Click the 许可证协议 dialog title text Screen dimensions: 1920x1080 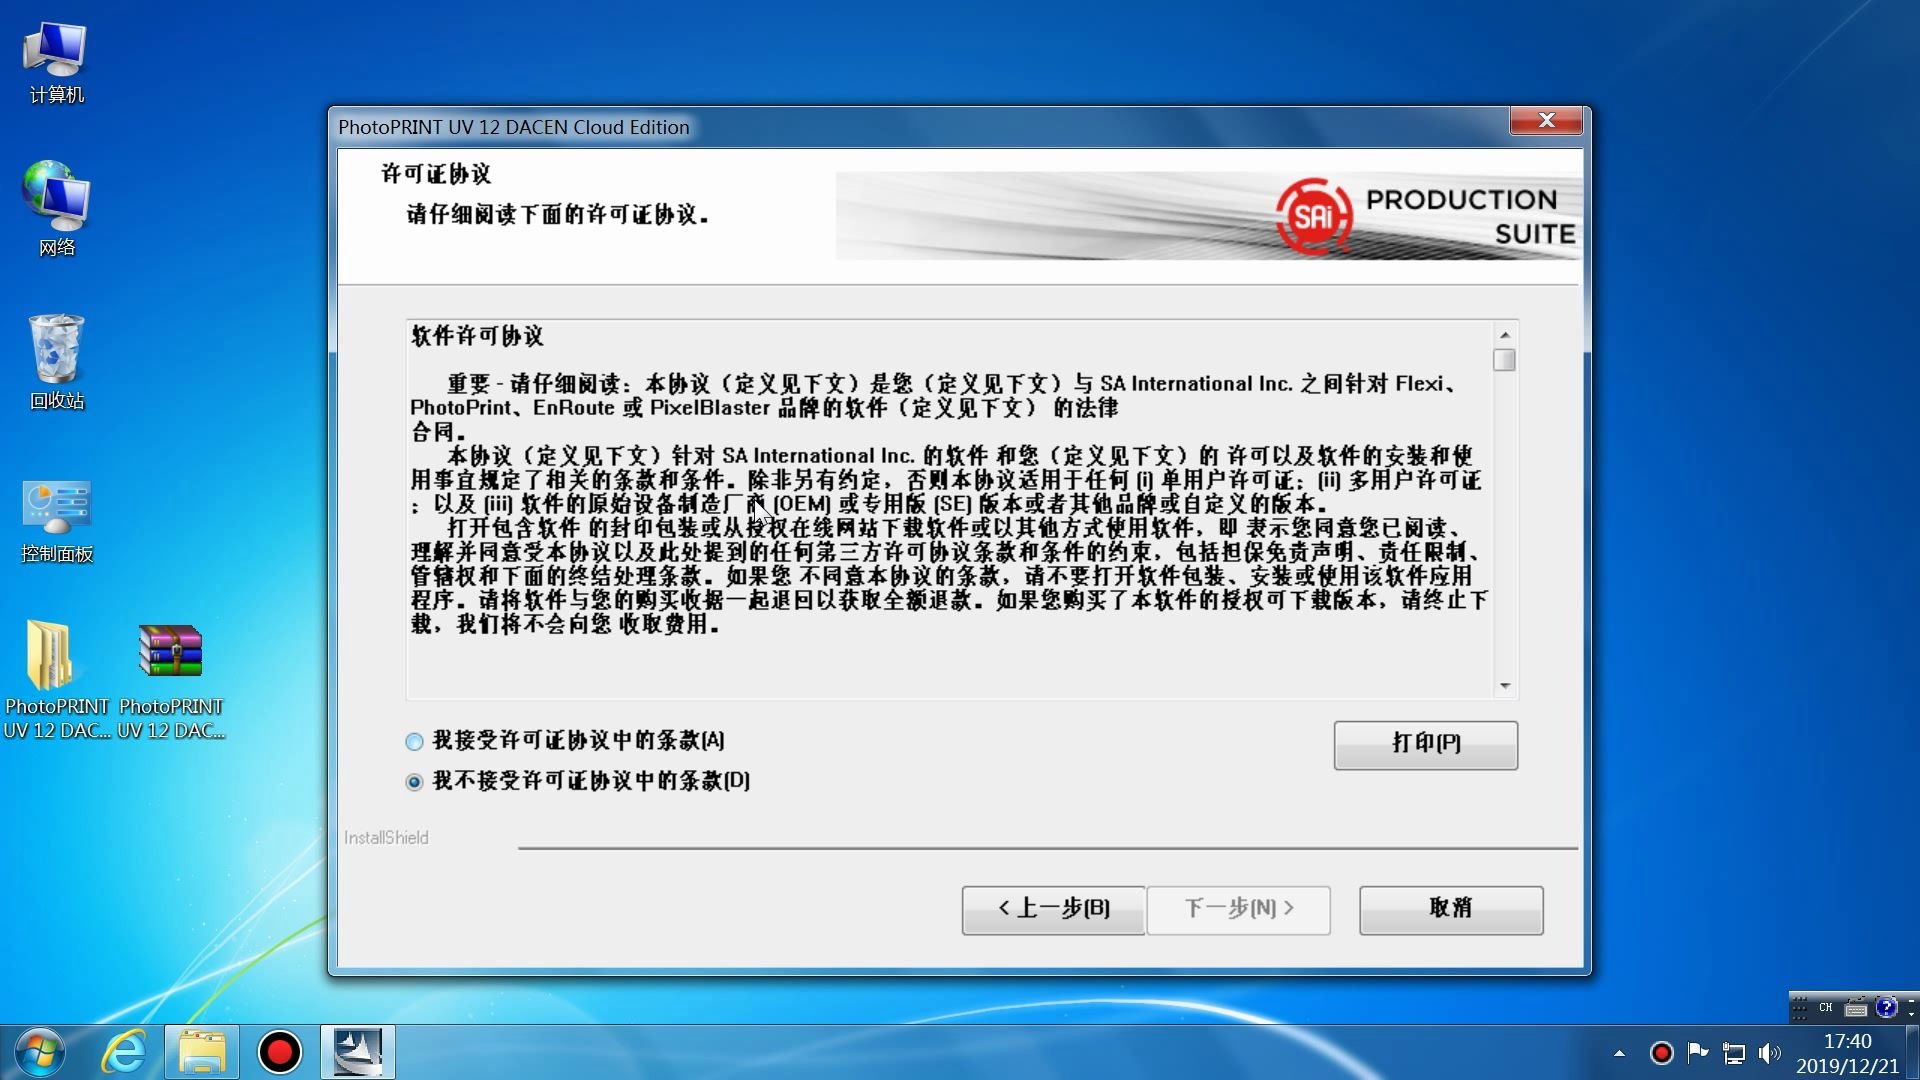click(x=436, y=174)
